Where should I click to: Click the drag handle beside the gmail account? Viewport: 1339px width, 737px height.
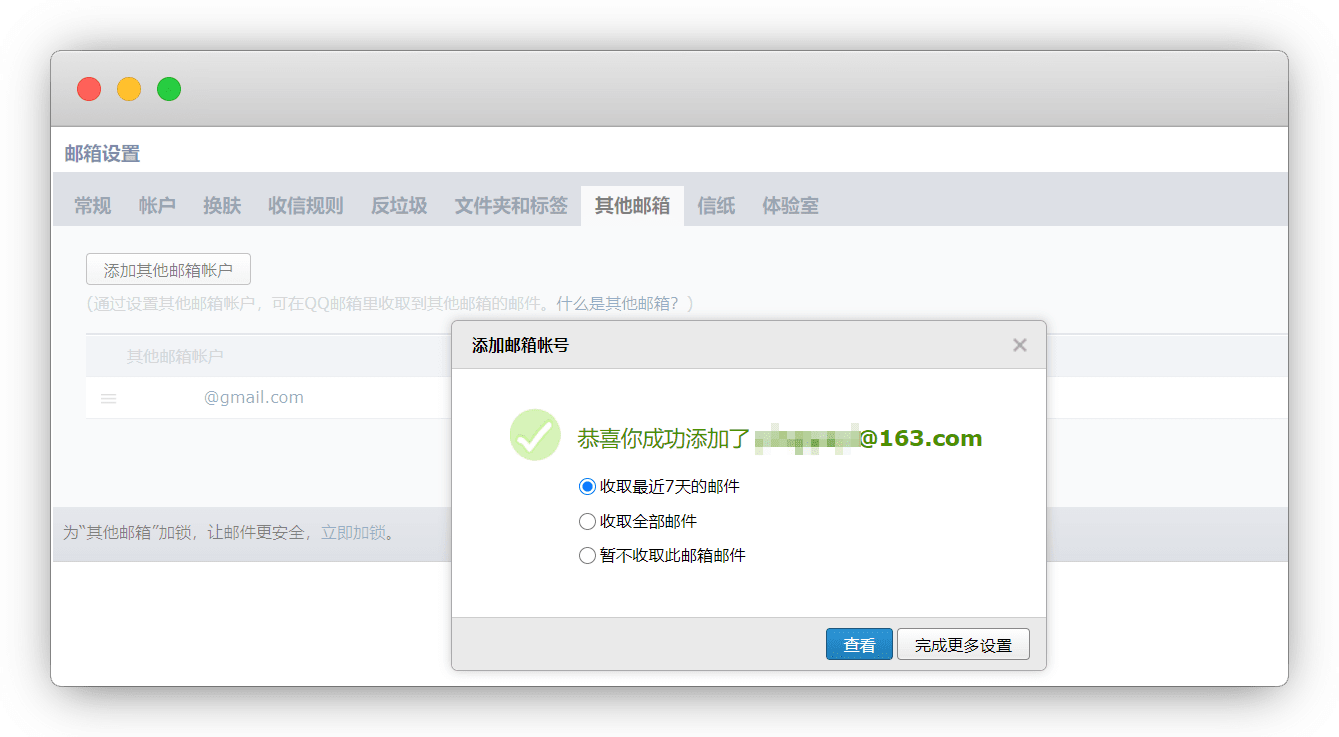click(x=109, y=398)
